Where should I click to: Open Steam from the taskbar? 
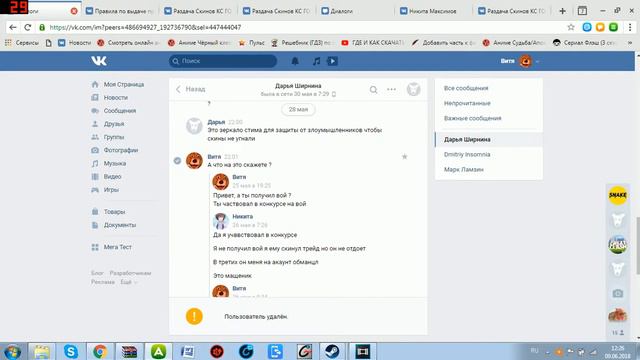pos(332,351)
